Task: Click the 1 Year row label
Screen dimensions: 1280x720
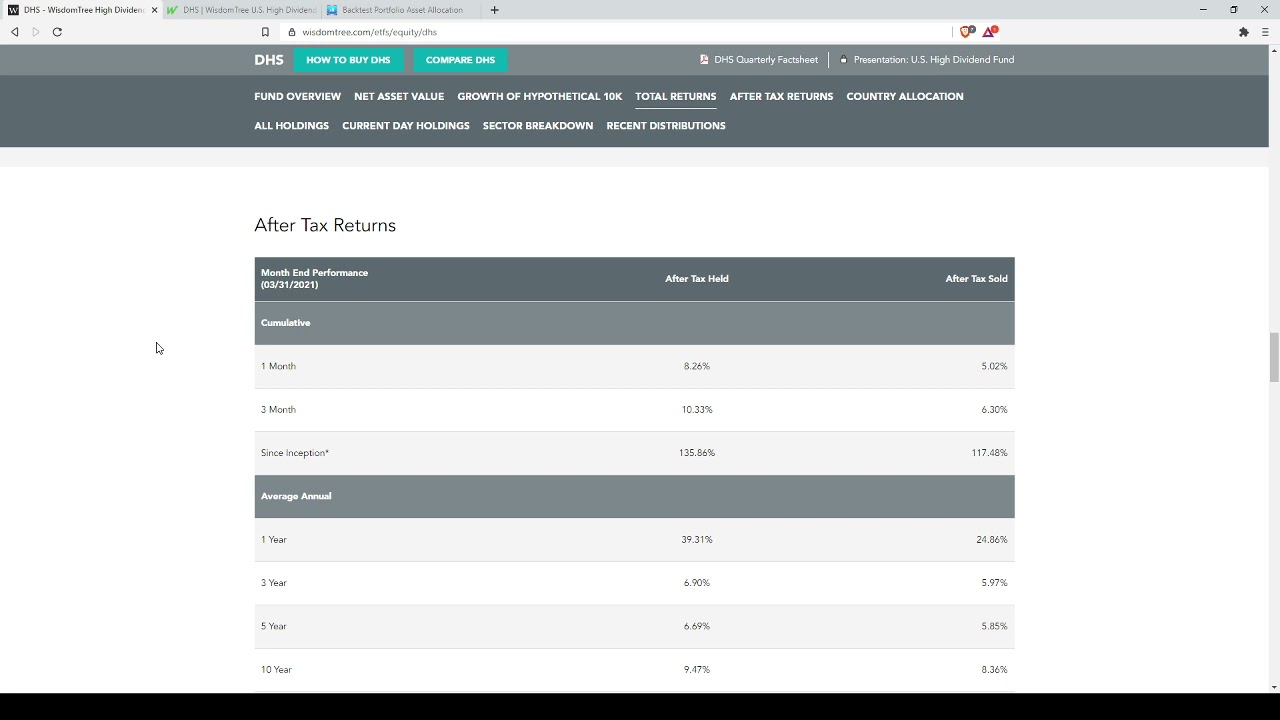Action: point(274,540)
